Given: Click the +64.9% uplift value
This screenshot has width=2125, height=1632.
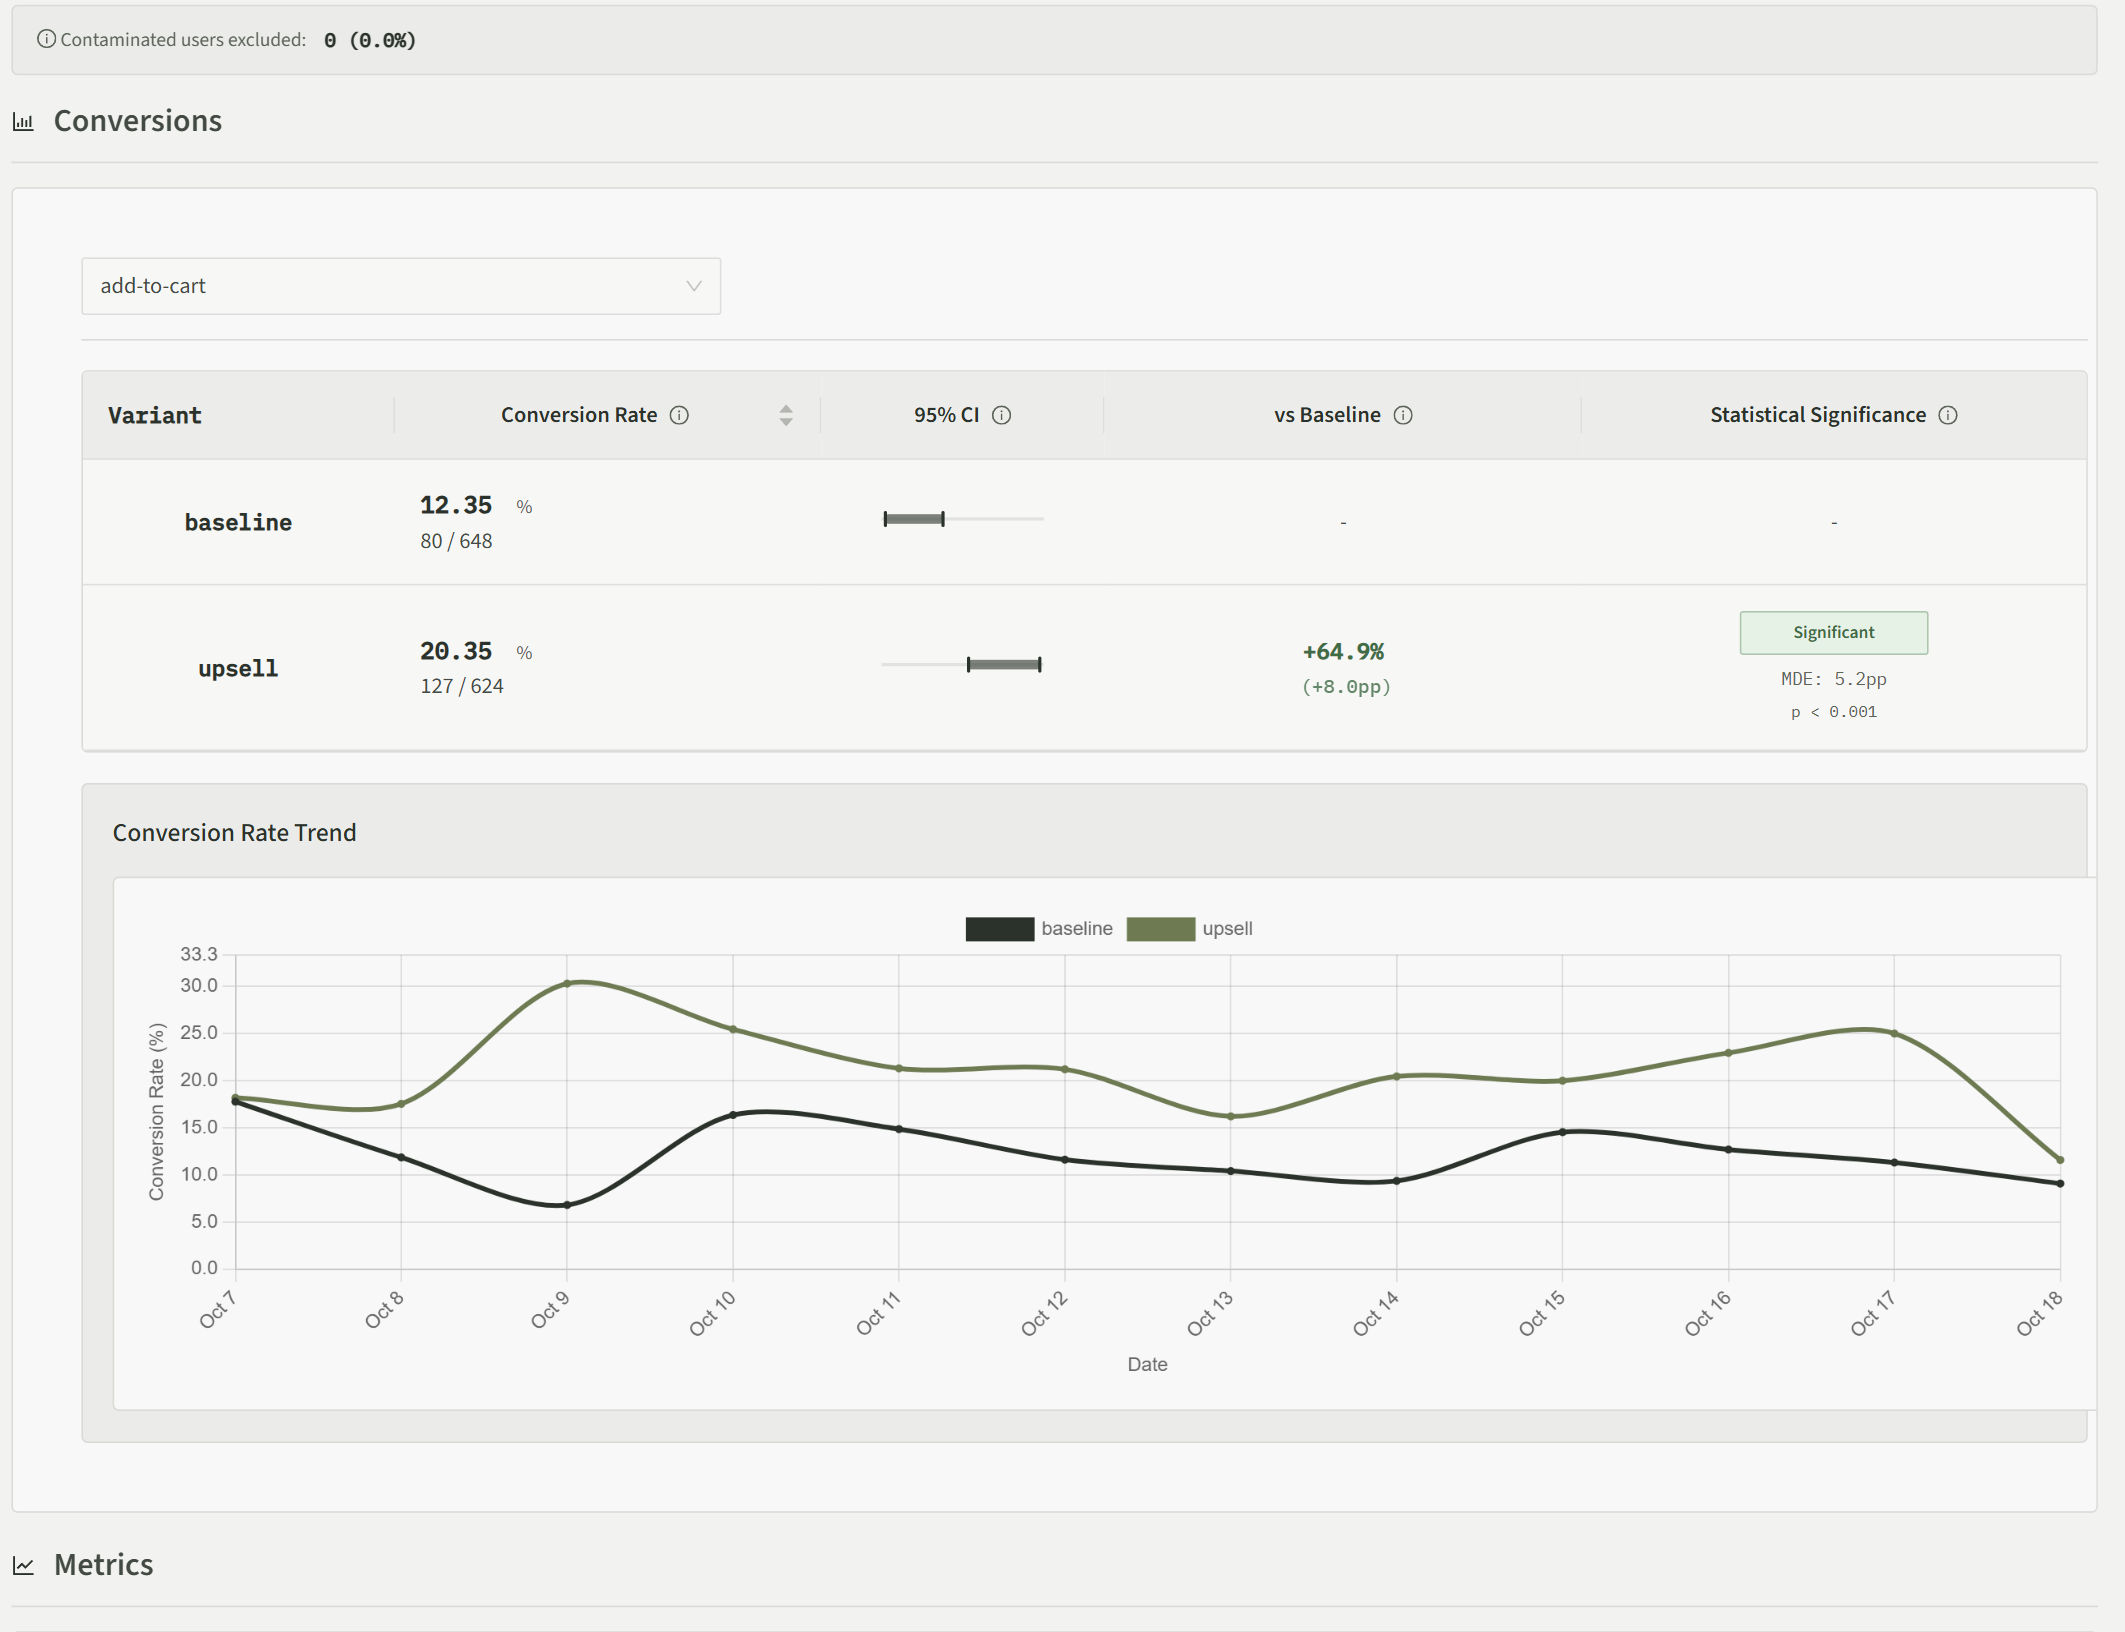Looking at the screenshot, I should pyautogui.click(x=1343, y=652).
